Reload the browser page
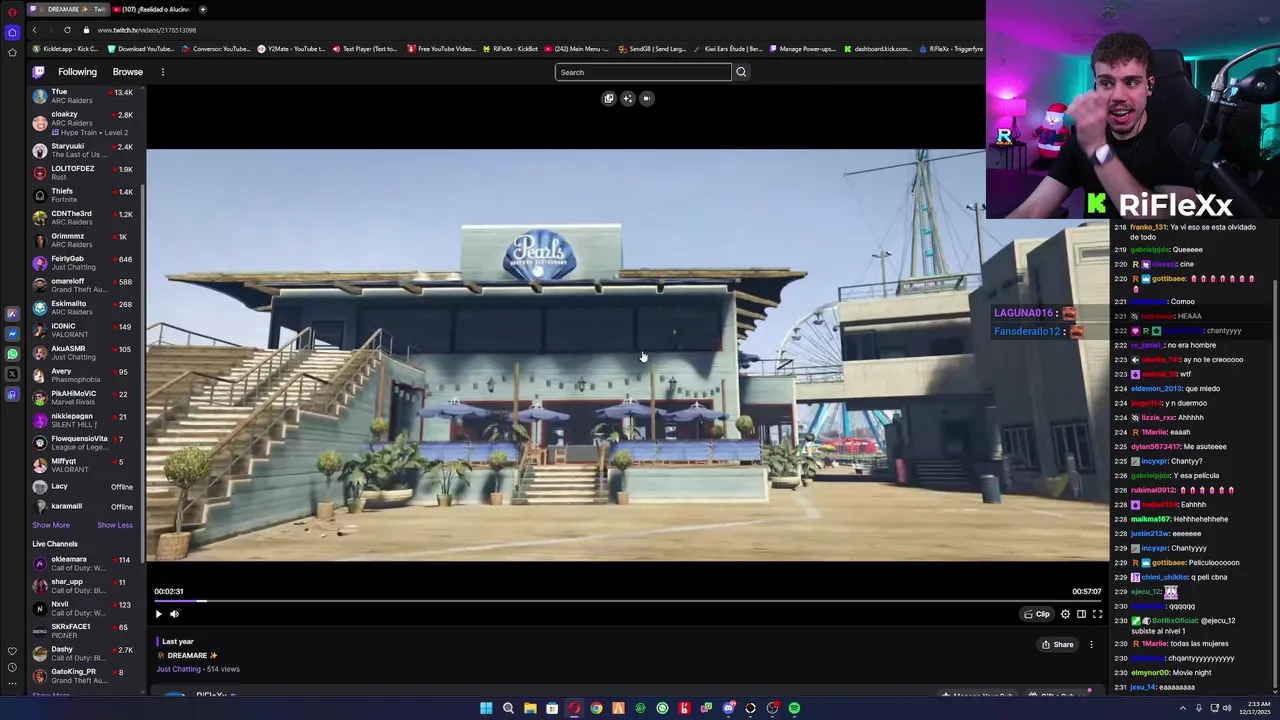The height and width of the screenshot is (720, 1280). [67, 30]
